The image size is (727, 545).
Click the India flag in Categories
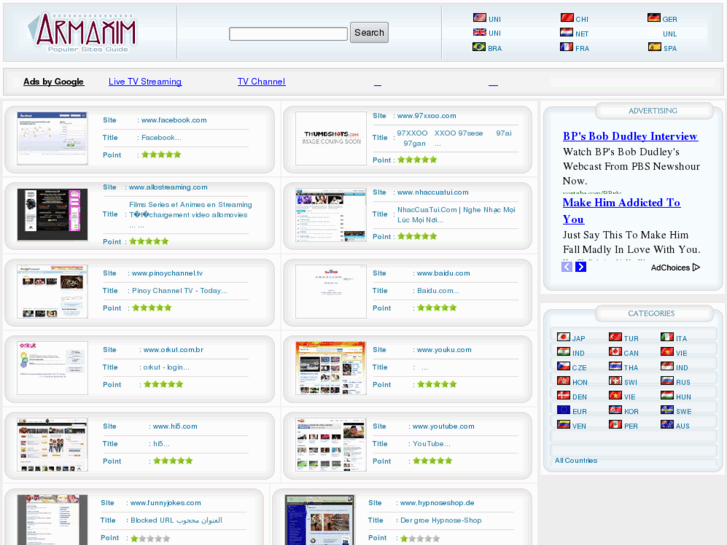563,352
